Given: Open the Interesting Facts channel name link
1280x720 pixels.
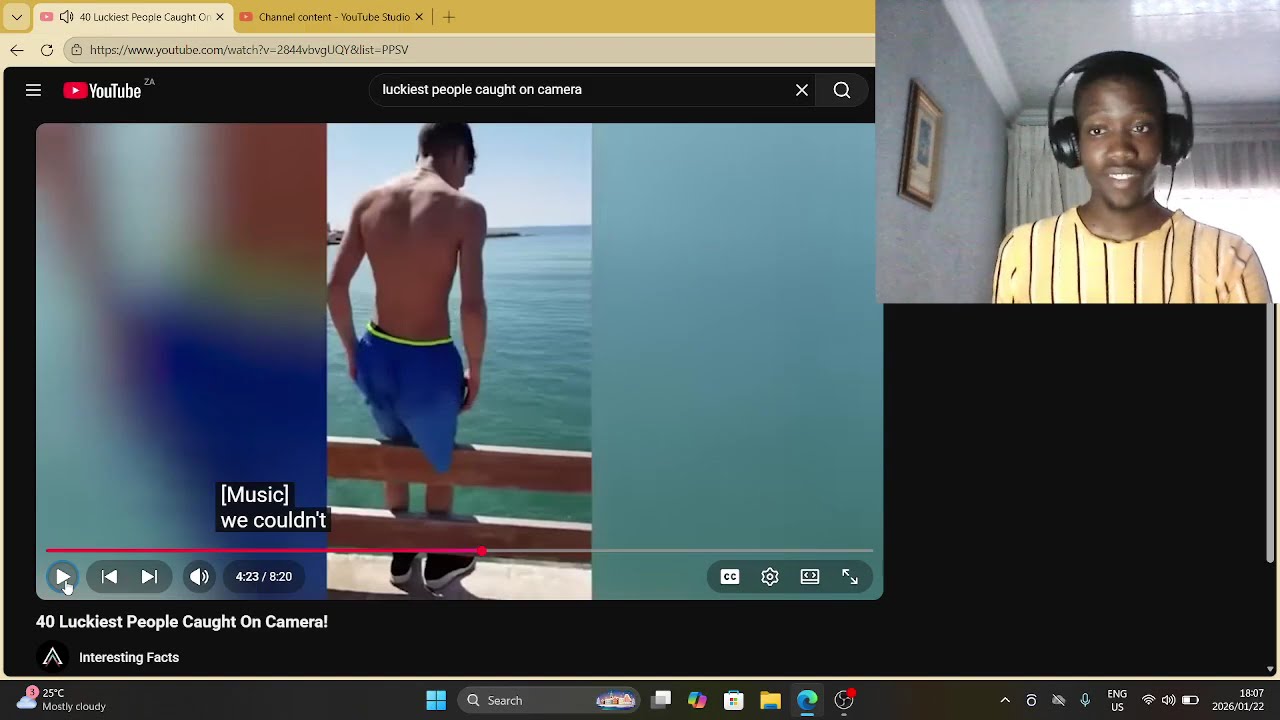Looking at the screenshot, I should pos(129,657).
